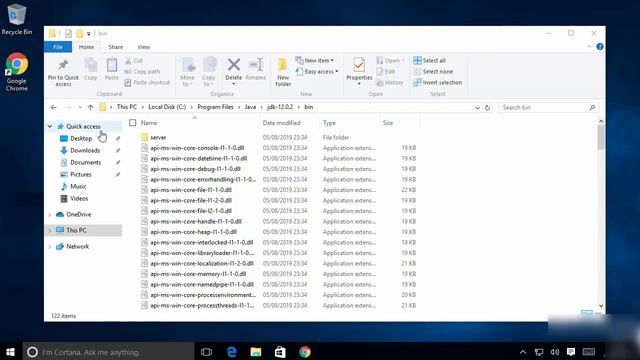Open the File menu tab
Viewport: 640px width, 360px height.
tap(58, 47)
